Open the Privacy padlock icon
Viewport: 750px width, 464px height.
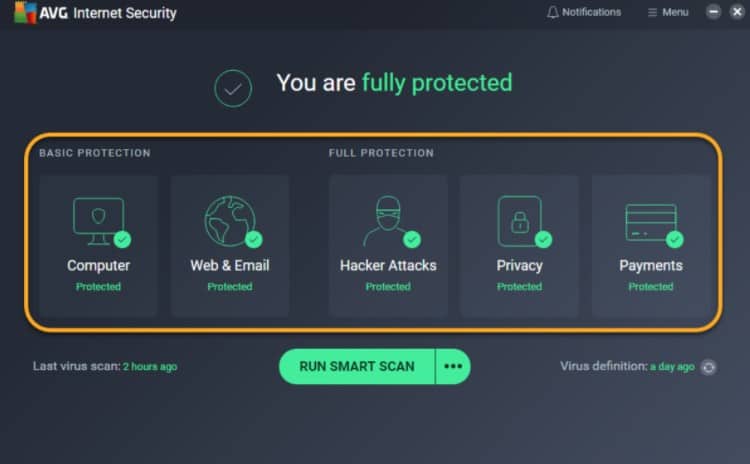coord(519,221)
